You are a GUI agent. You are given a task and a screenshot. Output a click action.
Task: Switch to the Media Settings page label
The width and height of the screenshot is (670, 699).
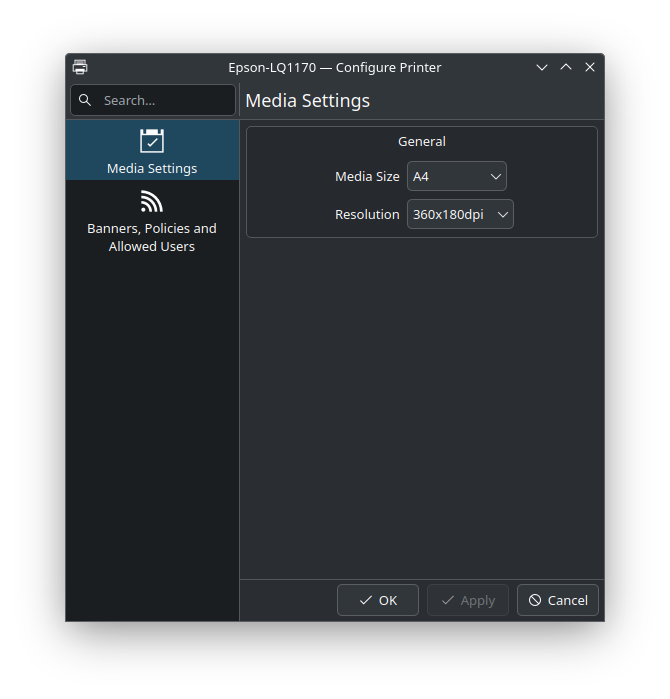click(152, 168)
